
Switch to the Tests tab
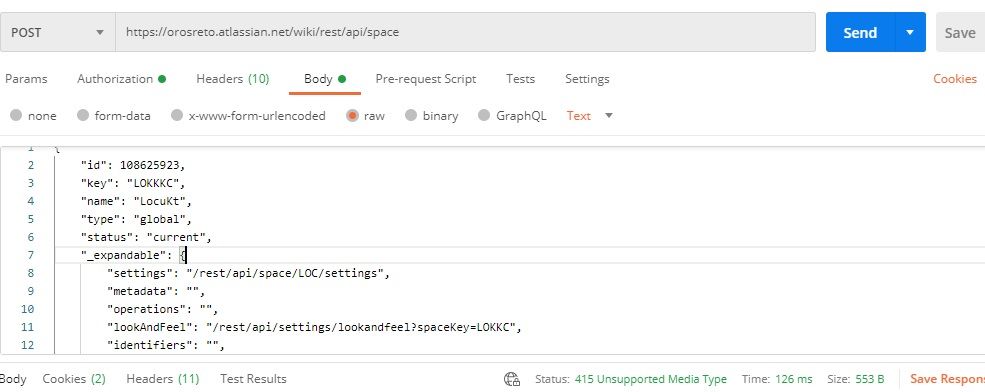[521, 79]
